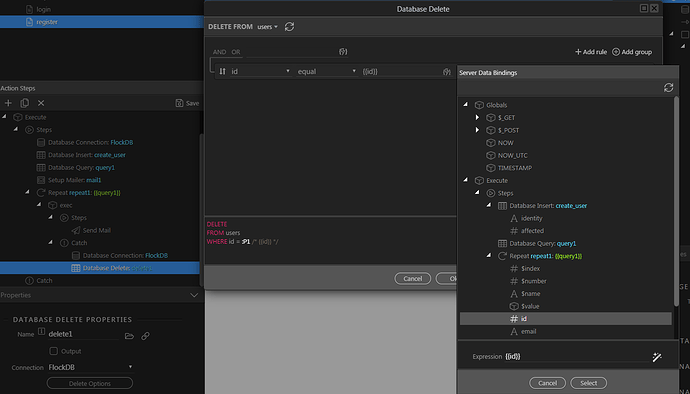Select OR condition toggle

pyautogui.click(x=236, y=52)
